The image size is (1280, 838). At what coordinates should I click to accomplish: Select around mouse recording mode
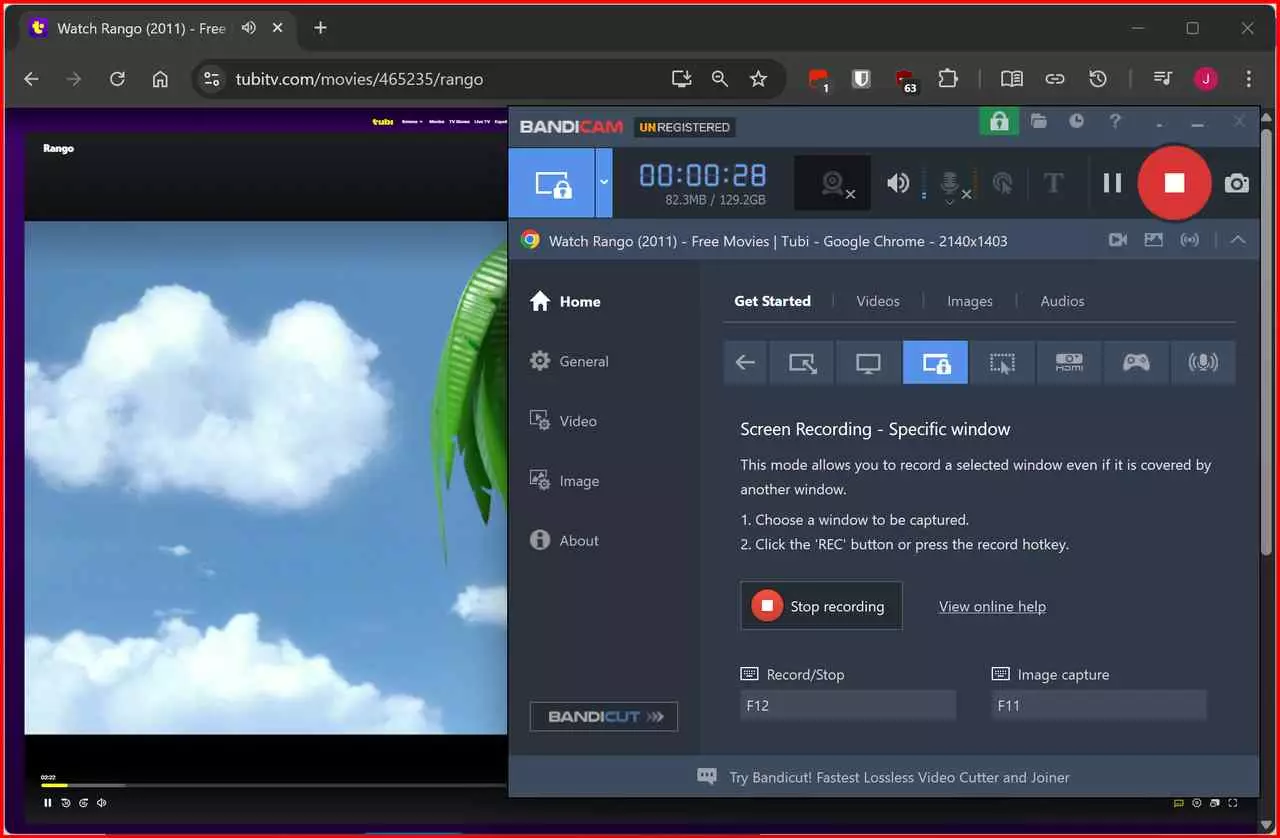1002,362
